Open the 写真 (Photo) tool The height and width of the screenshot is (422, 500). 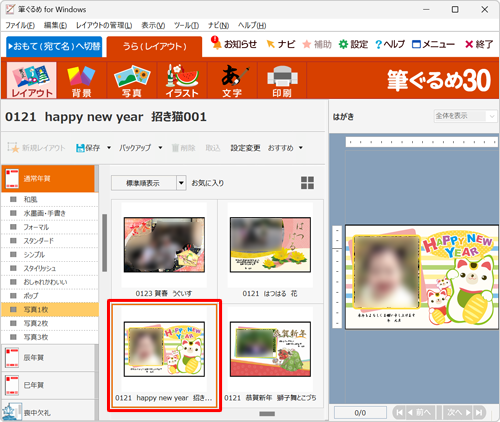(132, 80)
